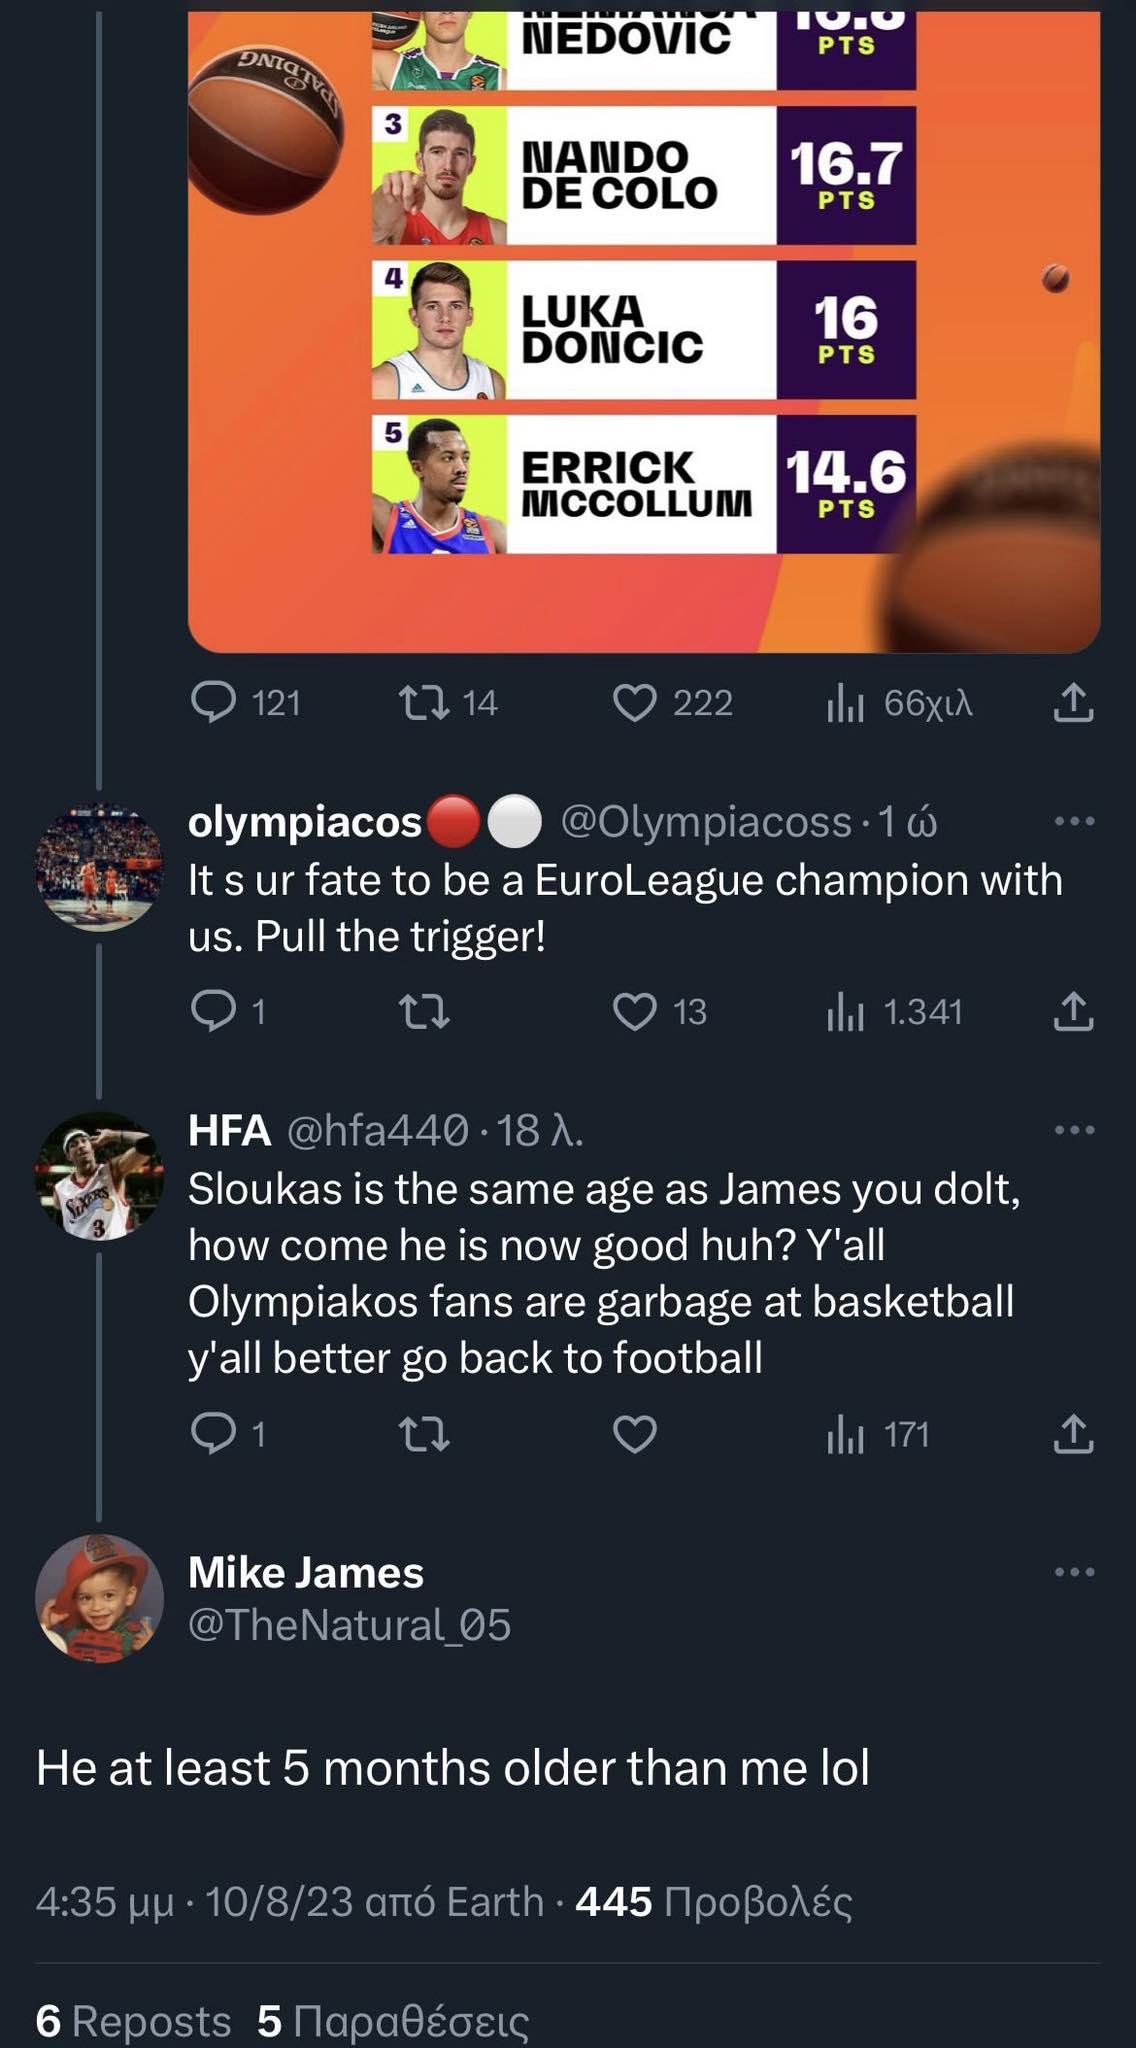Open the @TheNatural_05 profile handle
Viewport: 1136px width, 2048px height.
(349, 1625)
